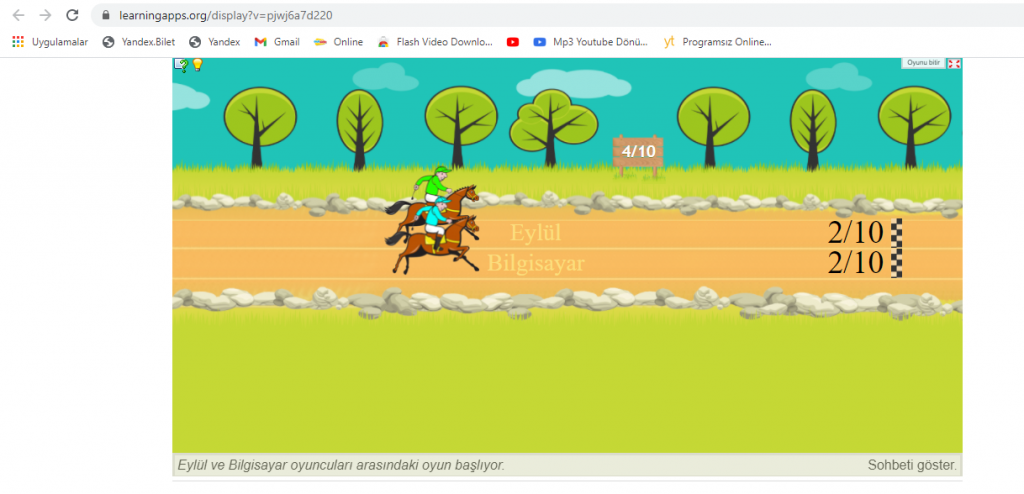Open the Mp3 Youtube Dönü... bookmark
1024x494 pixels.
[590, 42]
